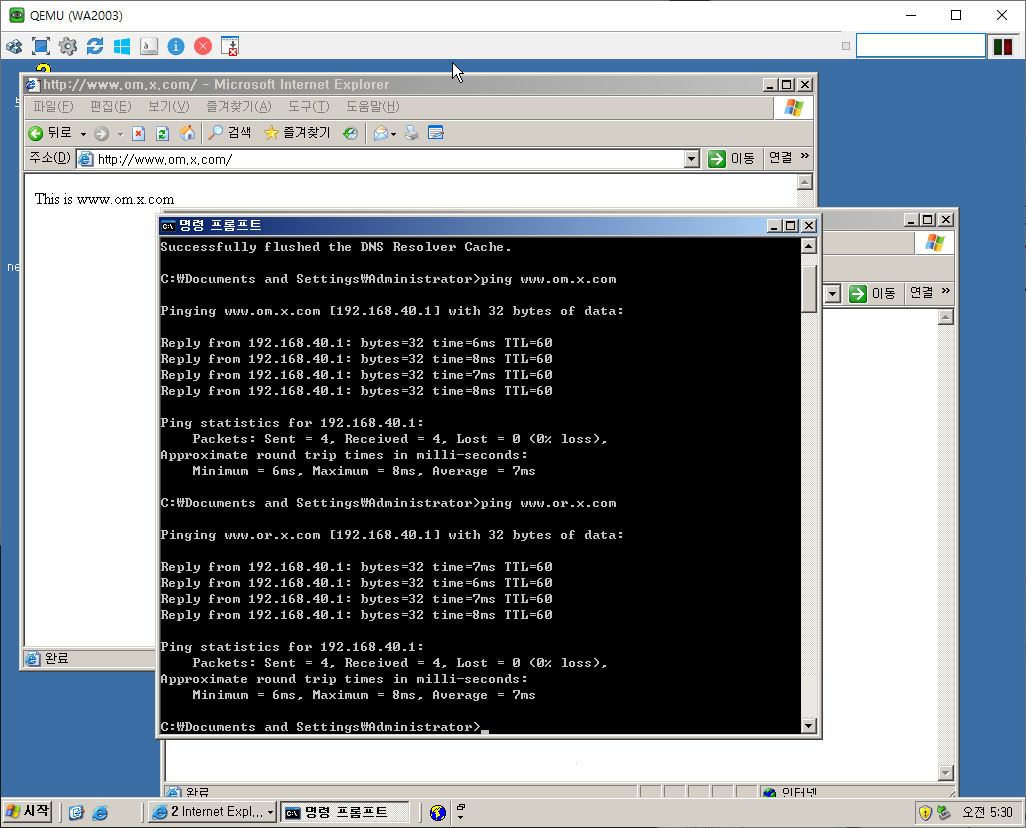Open address bar dropdown in front IE window
Screen dimensions: 1026x828
pos(692,159)
